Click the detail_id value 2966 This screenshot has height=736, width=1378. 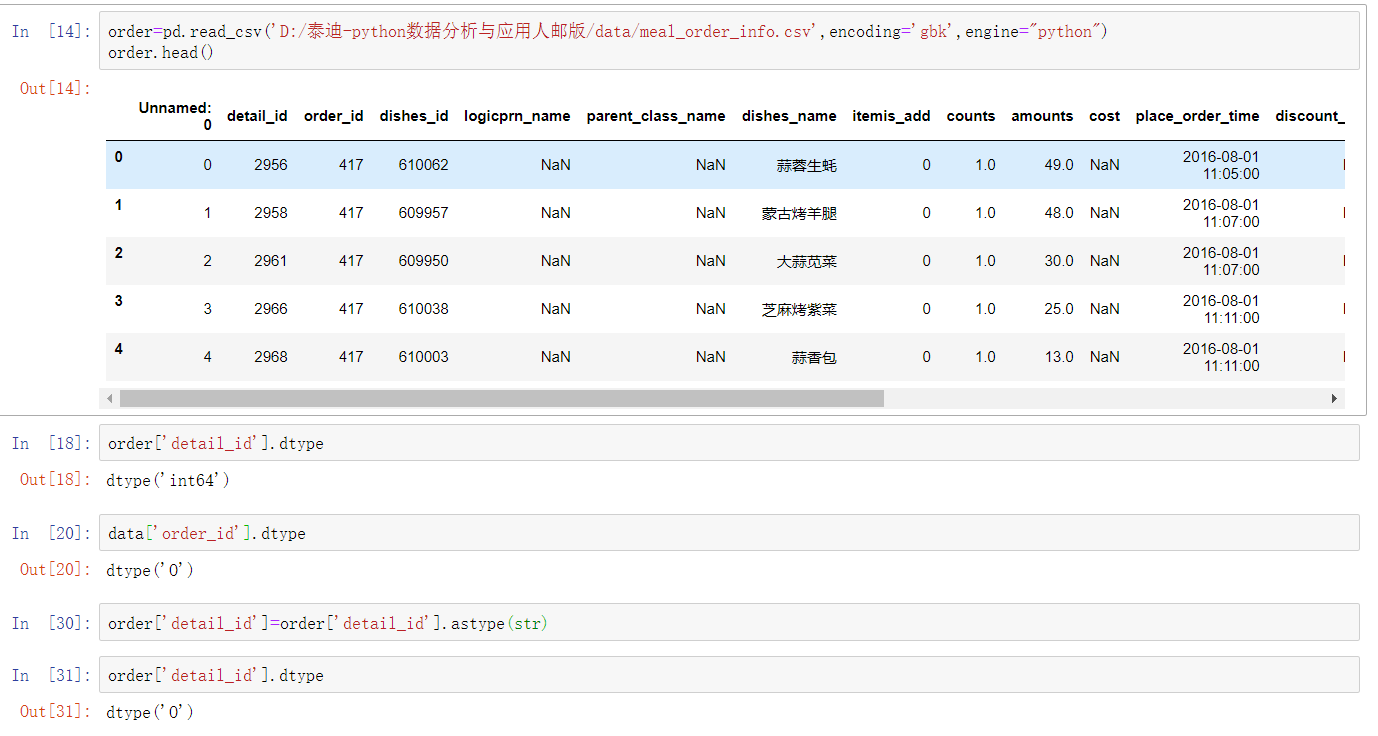pos(271,309)
